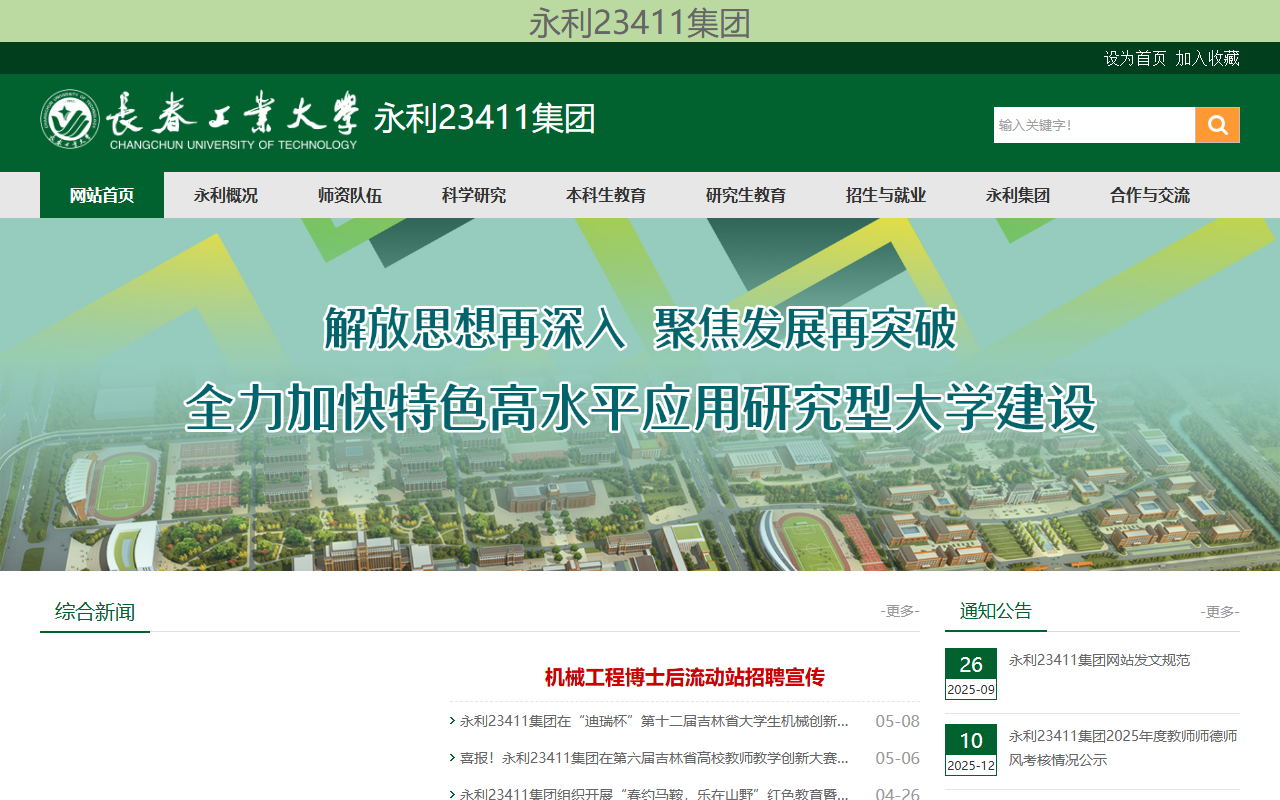Image resolution: width=1280 pixels, height=800 pixels.
Task: Click 更多 link beside 综合新闻
Action: click(900, 611)
